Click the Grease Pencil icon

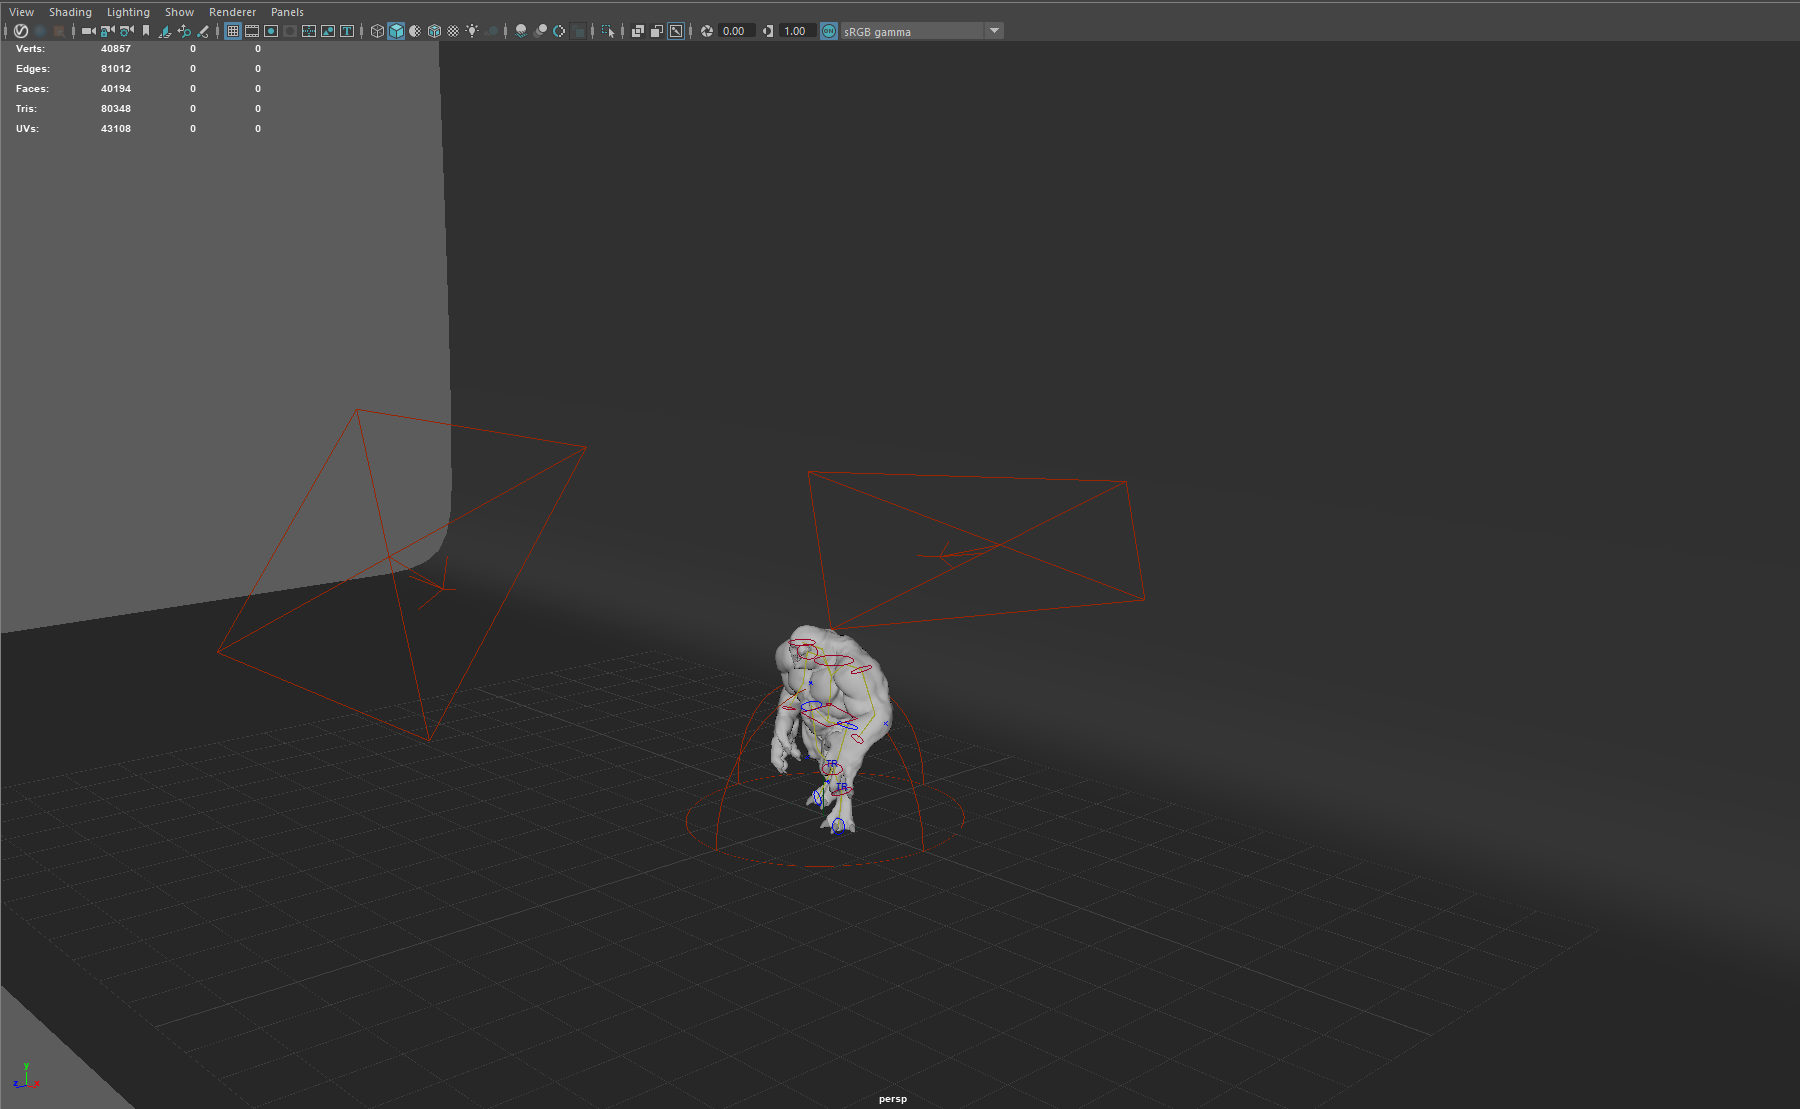(203, 31)
